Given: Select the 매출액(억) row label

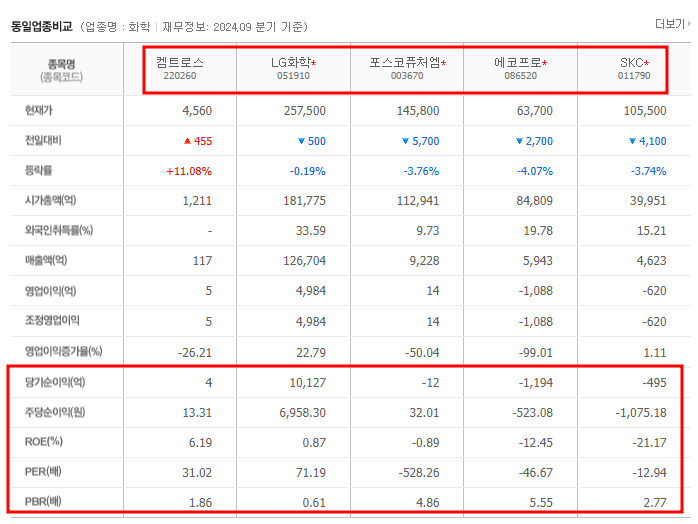Looking at the screenshot, I should tap(46, 260).
